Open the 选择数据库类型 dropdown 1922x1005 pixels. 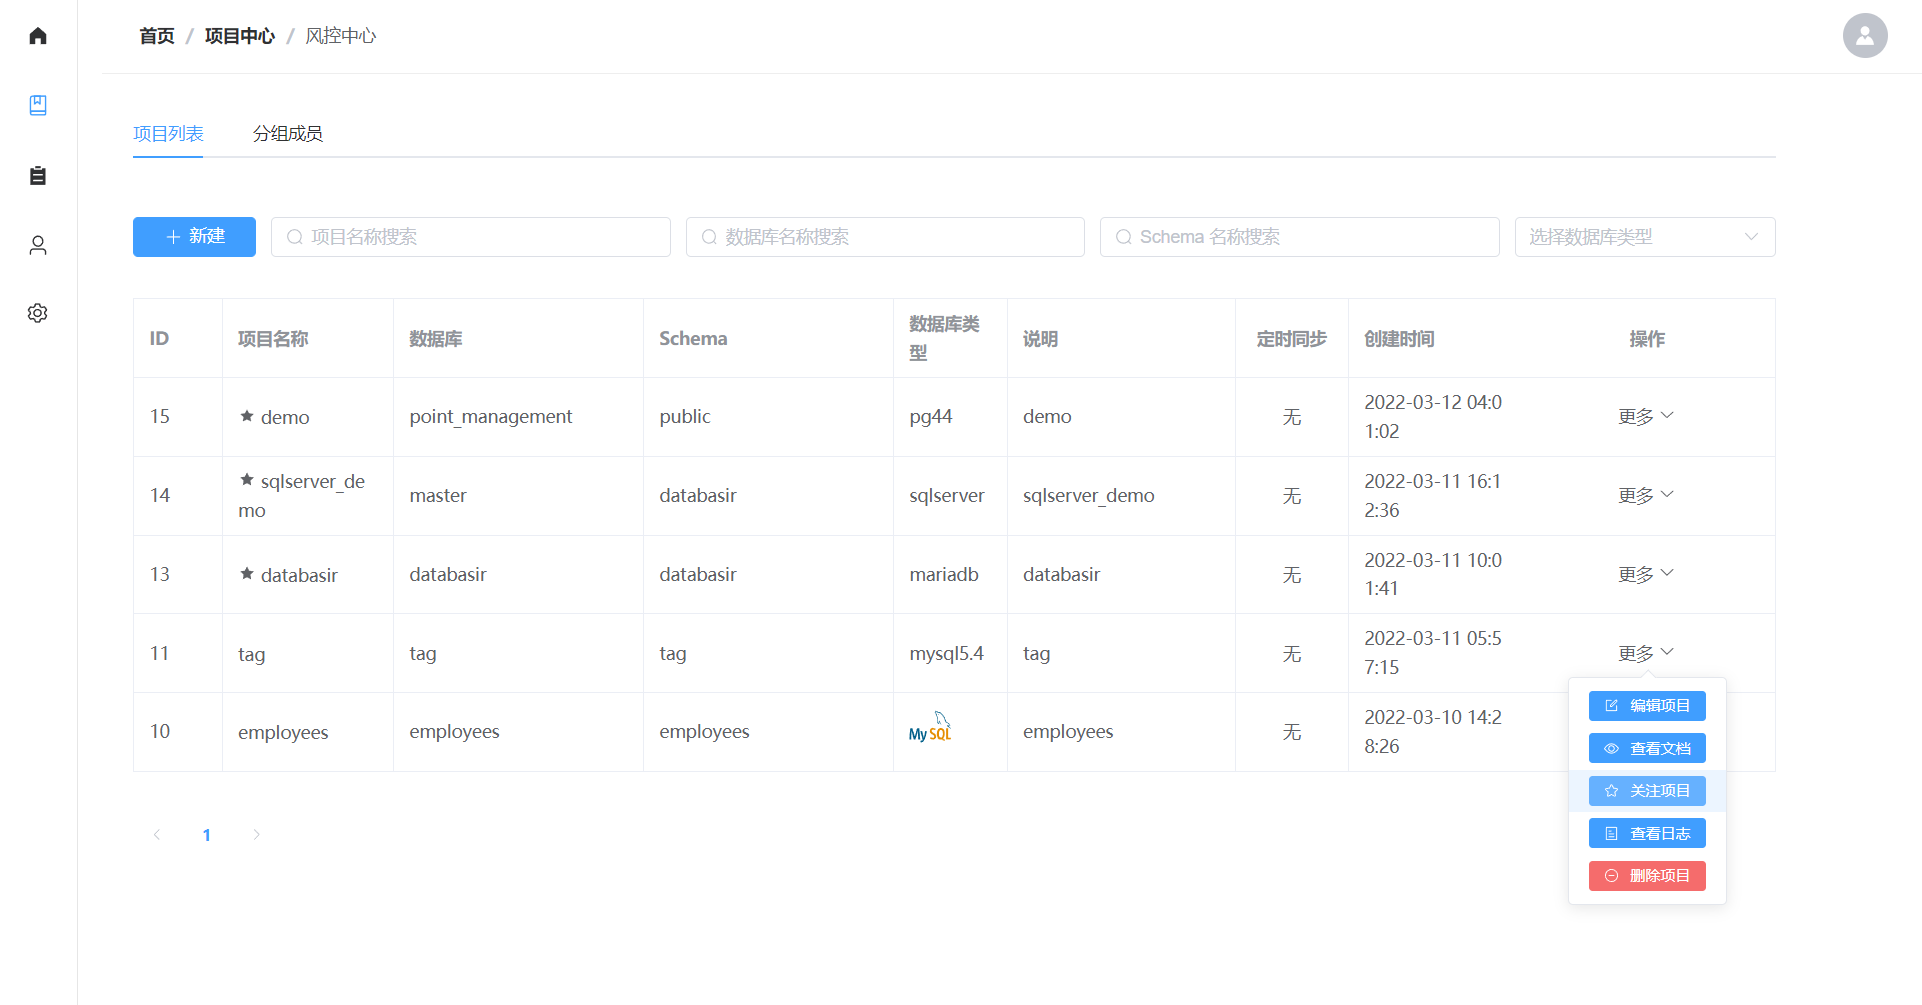(1644, 237)
